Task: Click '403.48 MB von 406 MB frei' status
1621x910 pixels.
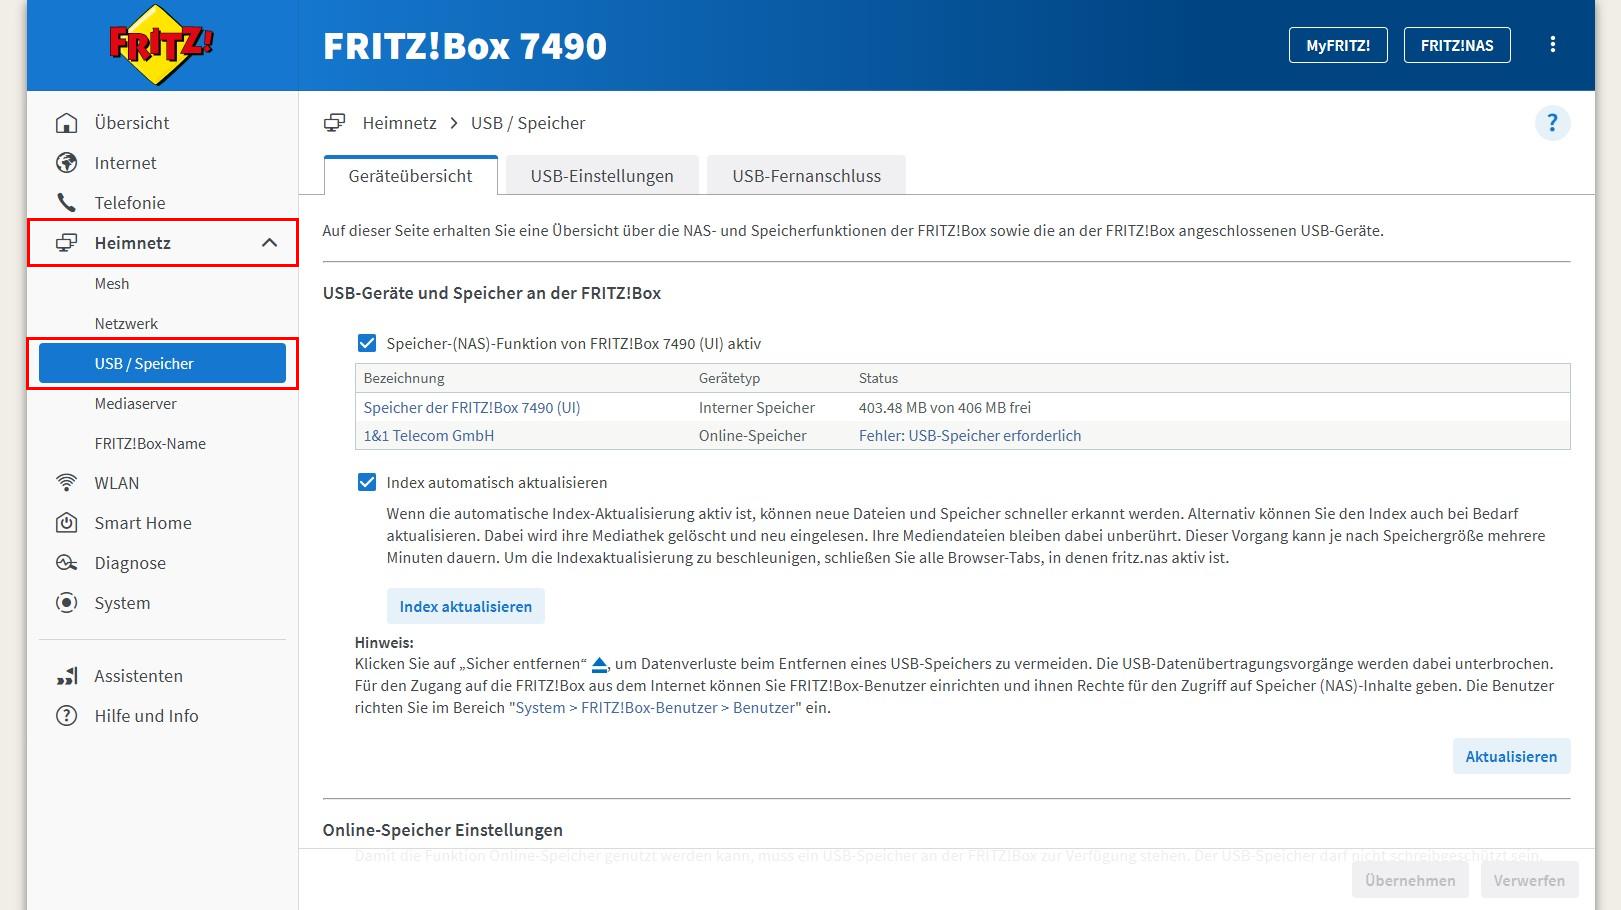Action: click(x=945, y=407)
